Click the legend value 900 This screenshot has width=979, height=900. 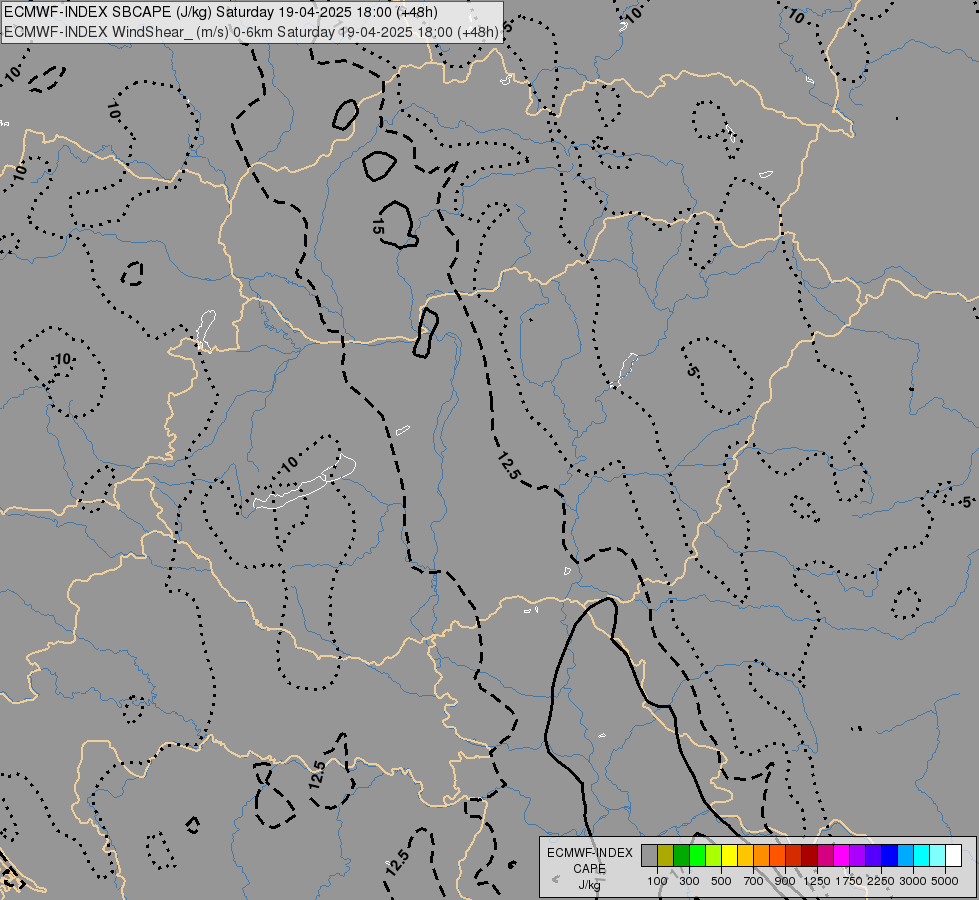pyautogui.click(x=785, y=881)
